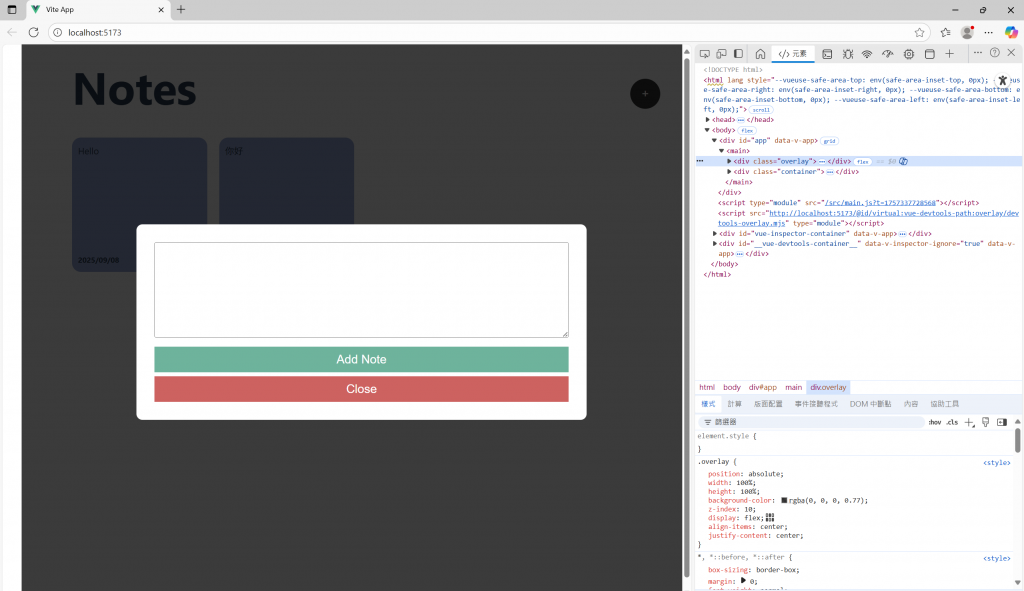The image size is (1024, 591).
Task: Click the add-to-favorites star in address bar
Action: (x=920, y=33)
